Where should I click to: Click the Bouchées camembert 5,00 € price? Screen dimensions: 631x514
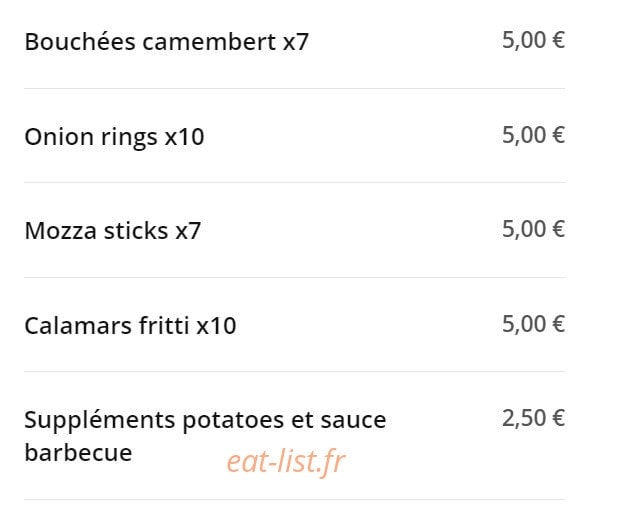pos(534,40)
